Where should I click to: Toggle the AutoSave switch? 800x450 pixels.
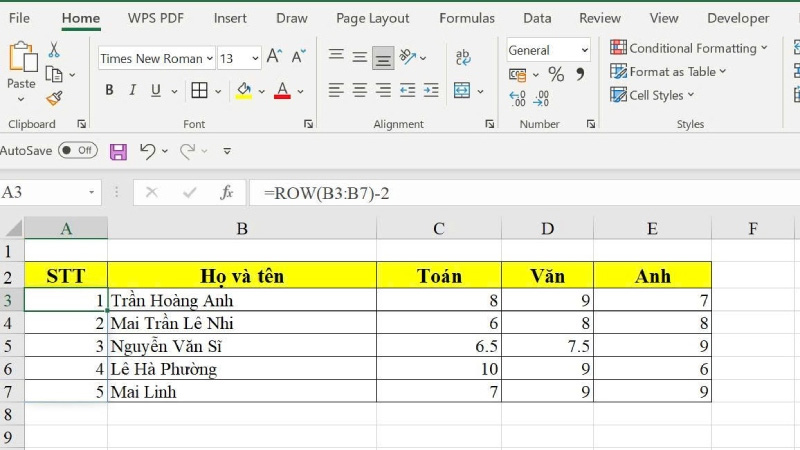coord(77,150)
